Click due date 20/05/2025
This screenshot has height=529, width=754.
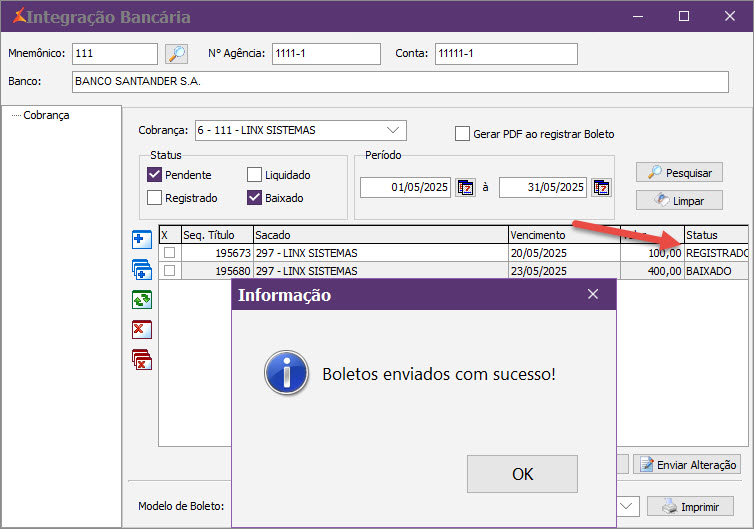pyautogui.click(x=565, y=253)
